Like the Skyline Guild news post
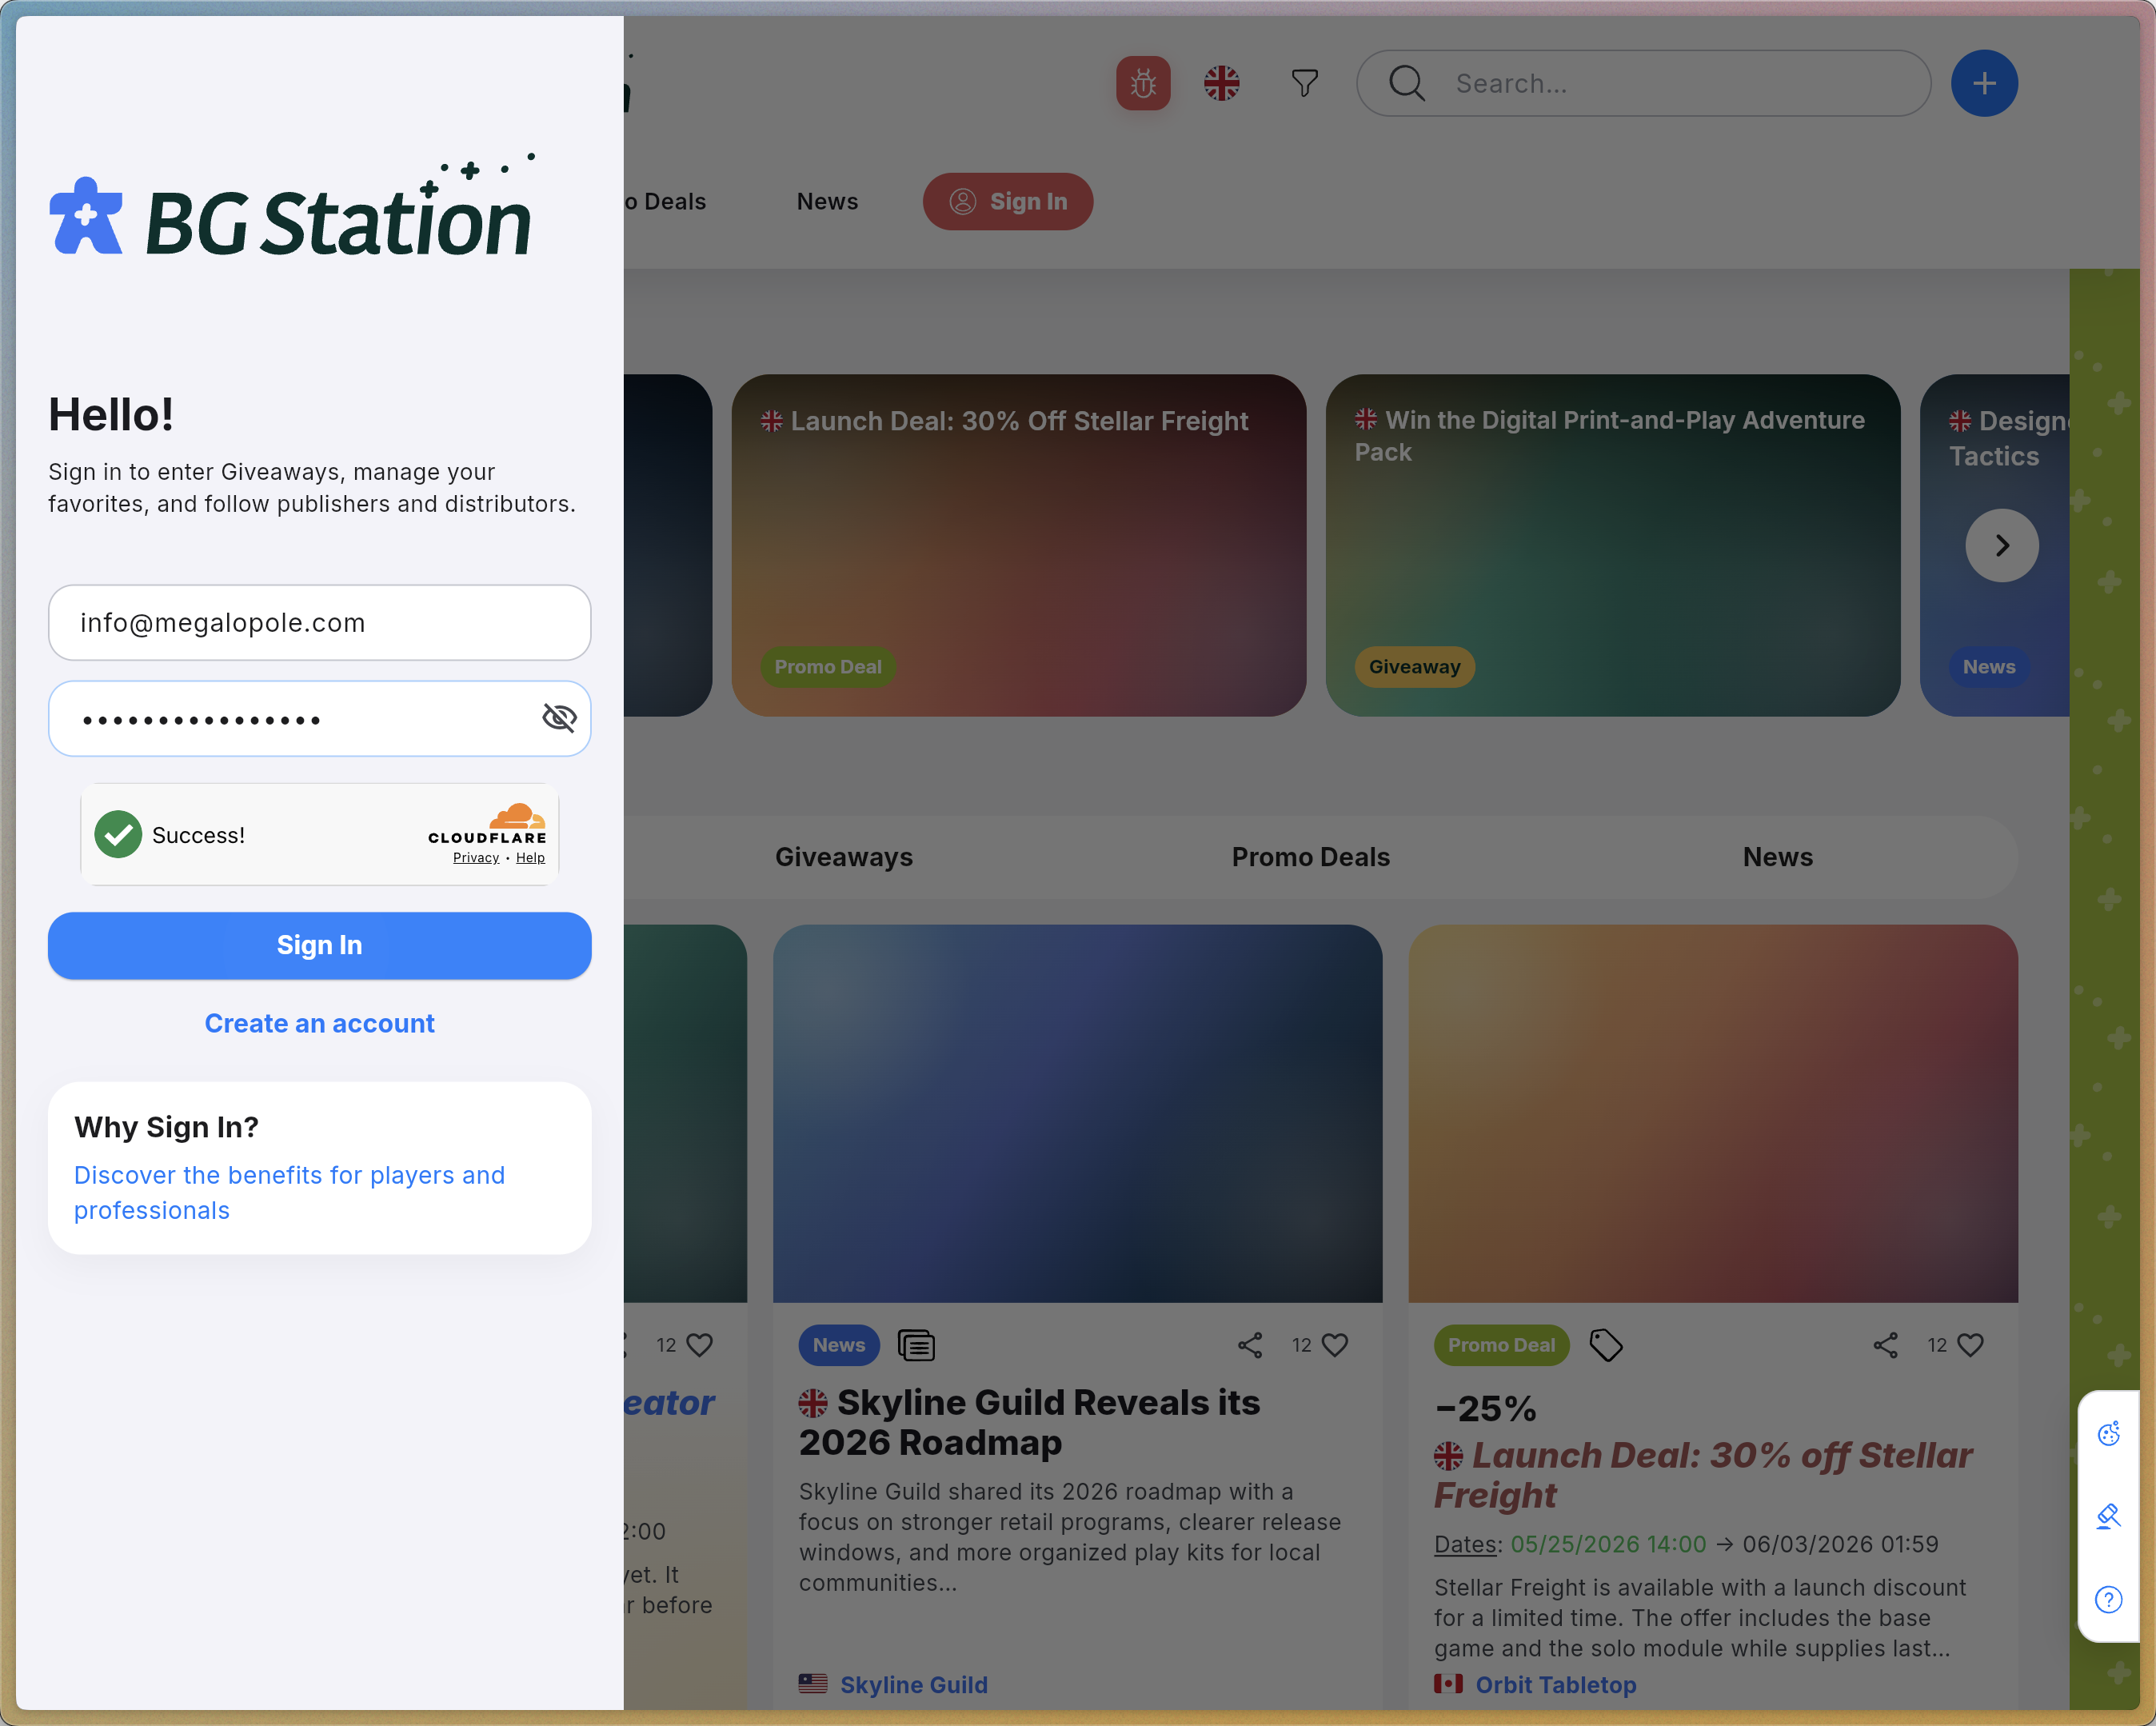This screenshot has width=2156, height=1726. click(x=1335, y=1345)
